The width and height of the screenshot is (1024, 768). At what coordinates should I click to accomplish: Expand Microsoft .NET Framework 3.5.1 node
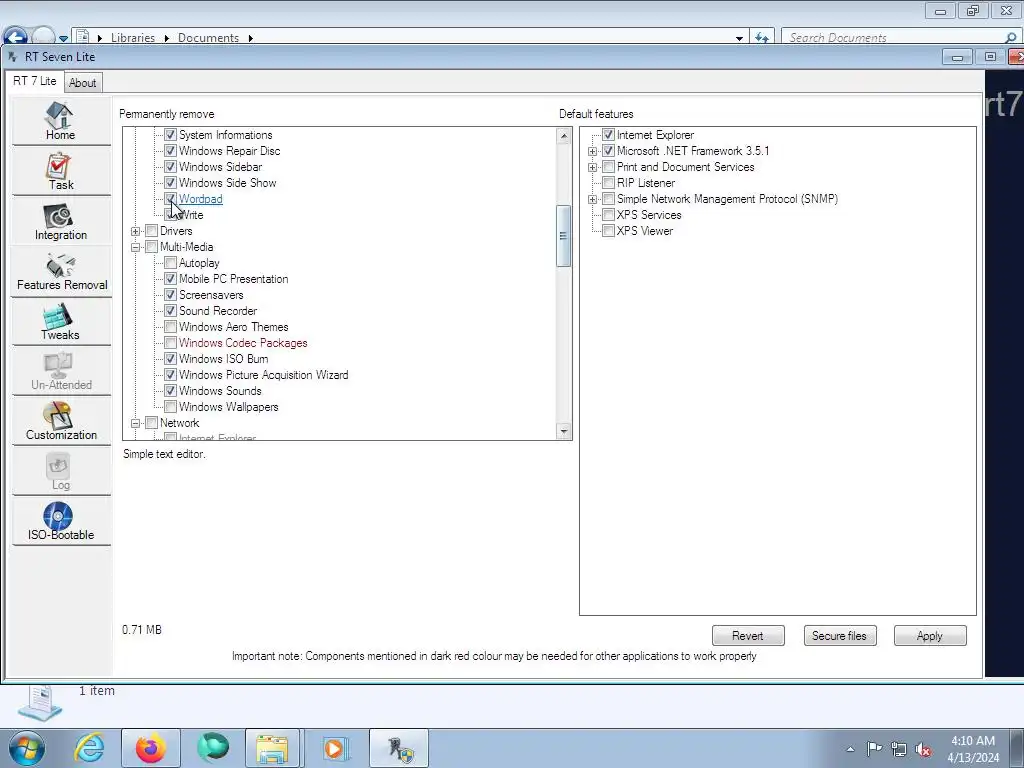pyautogui.click(x=592, y=151)
